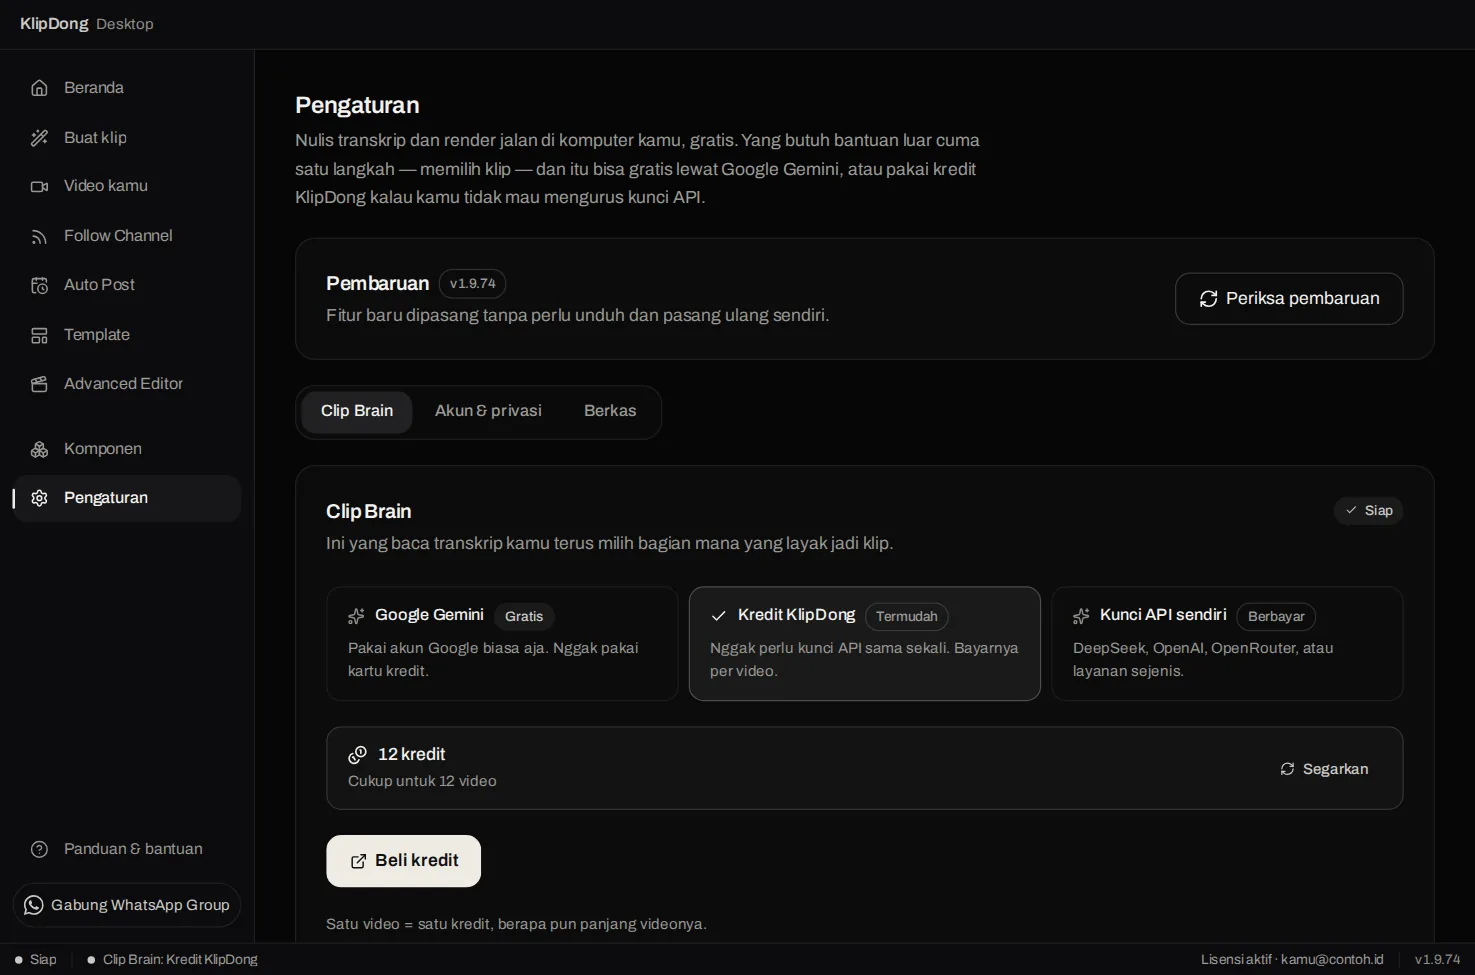Check for updates with Periksa pembaruan

(1289, 299)
